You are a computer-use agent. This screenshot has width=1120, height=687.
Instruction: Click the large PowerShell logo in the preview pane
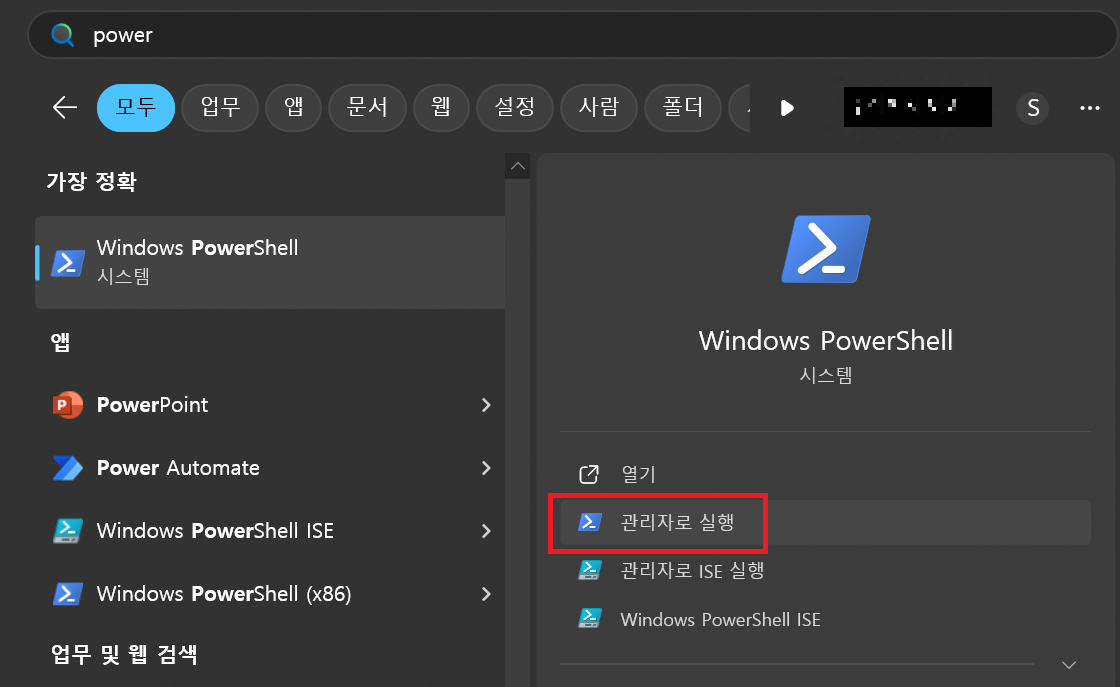tap(826, 249)
